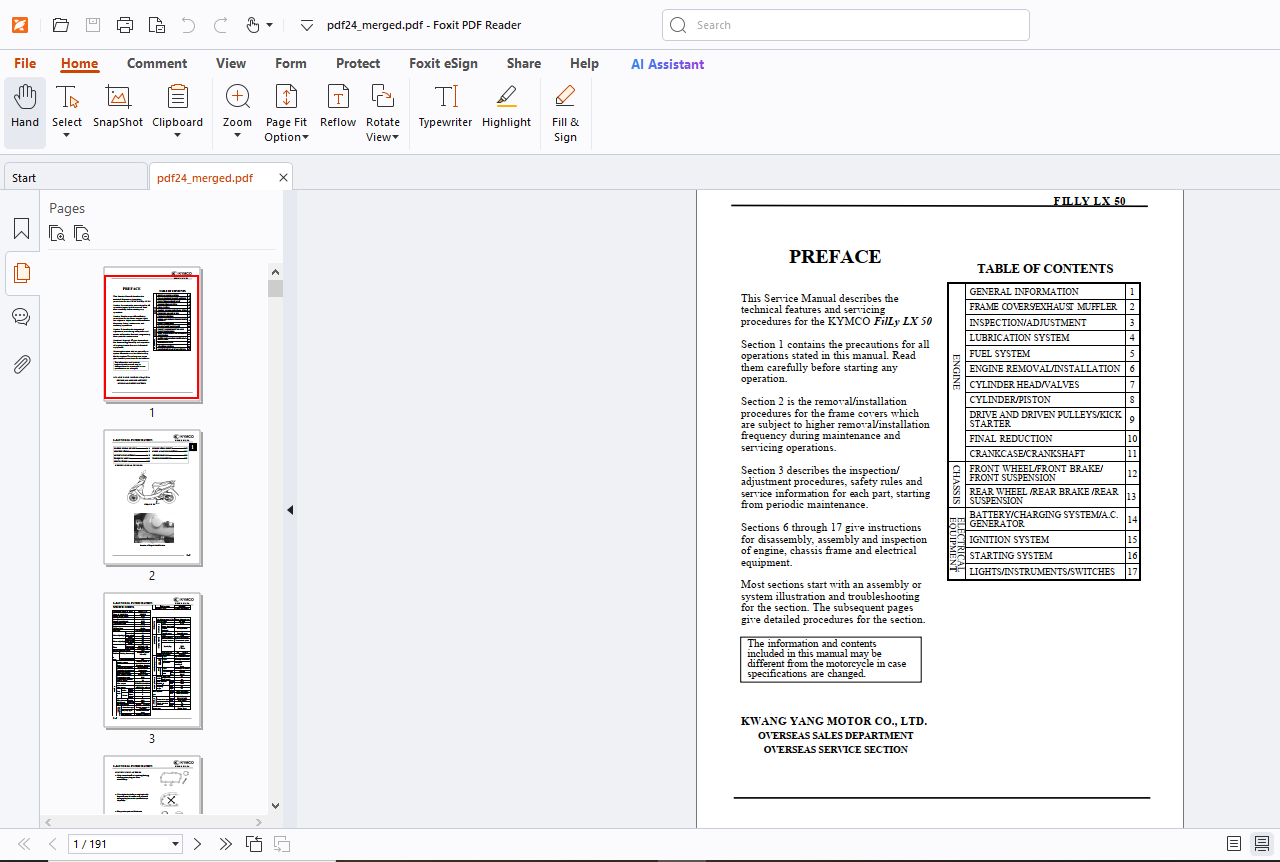Screen dimensions: 1280x862
Task: Close the pdf24_merged.pdf tab
Action: pyautogui.click(x=283, y=178)
